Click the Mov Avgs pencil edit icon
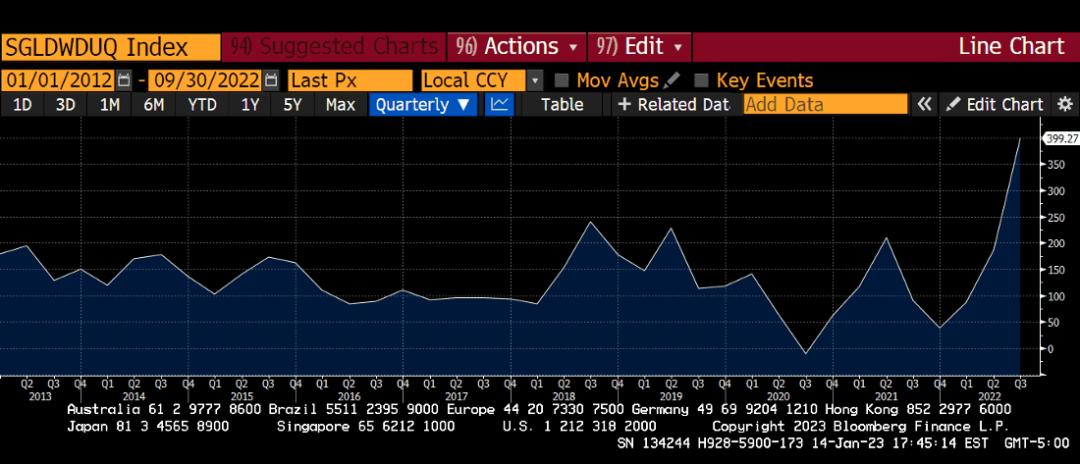The image size is (1080, 464). point(672,80)
